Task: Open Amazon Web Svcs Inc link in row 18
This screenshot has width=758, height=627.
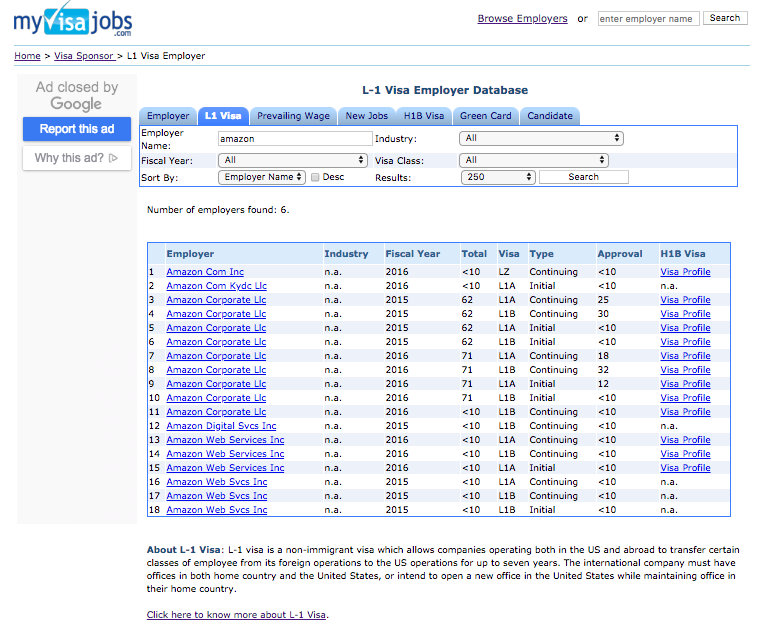Action: (217, 510)
